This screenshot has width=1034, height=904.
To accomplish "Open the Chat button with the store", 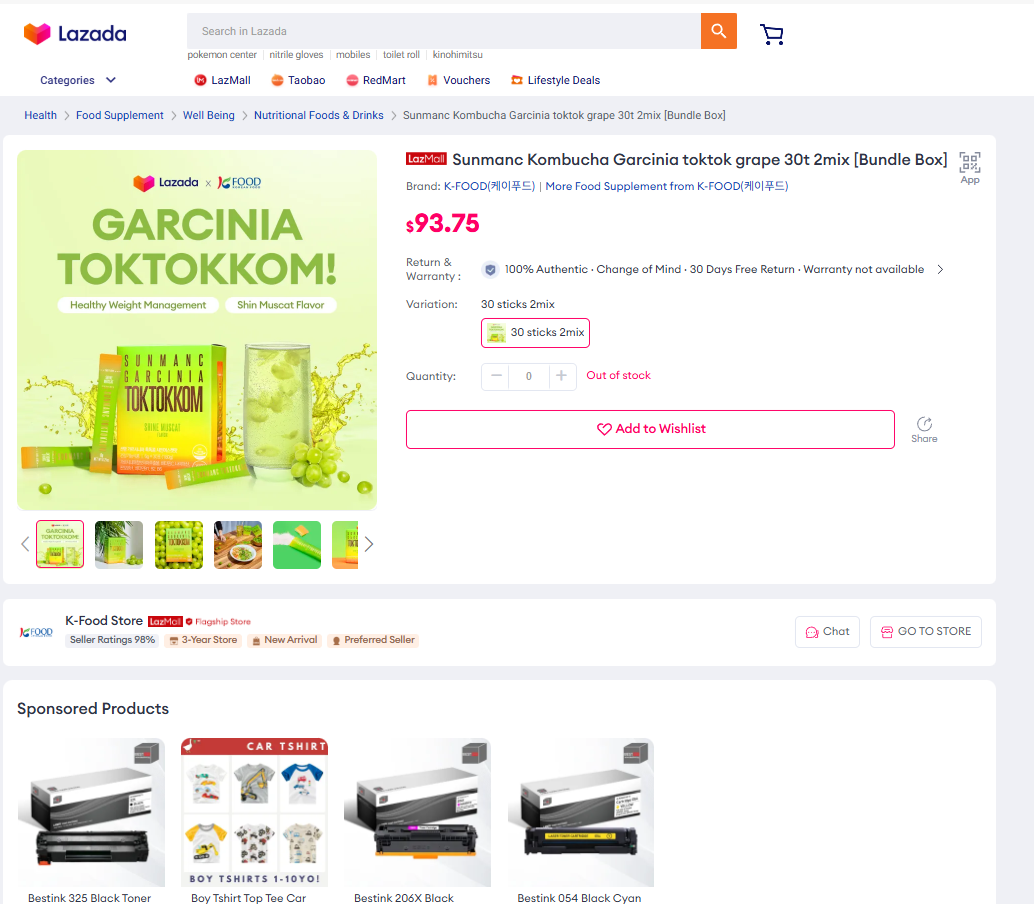I will click(x=827, y=632).
